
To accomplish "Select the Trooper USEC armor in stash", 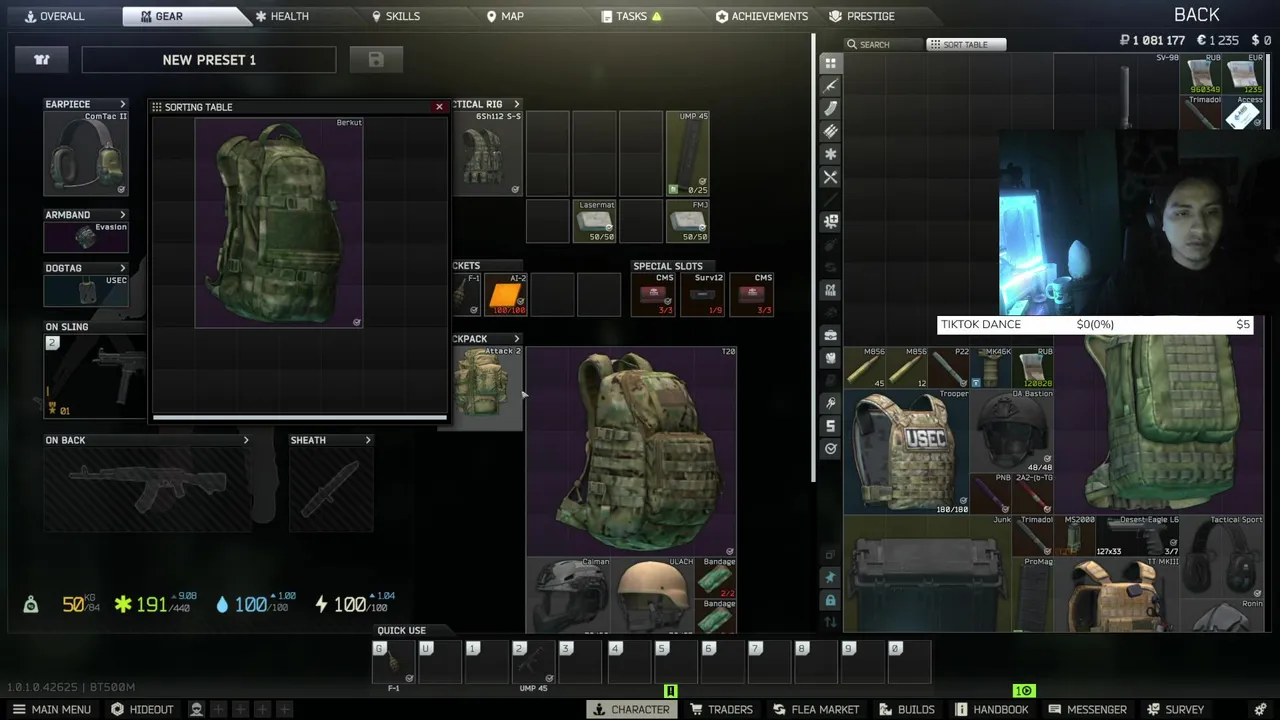I will coord(907,452).
